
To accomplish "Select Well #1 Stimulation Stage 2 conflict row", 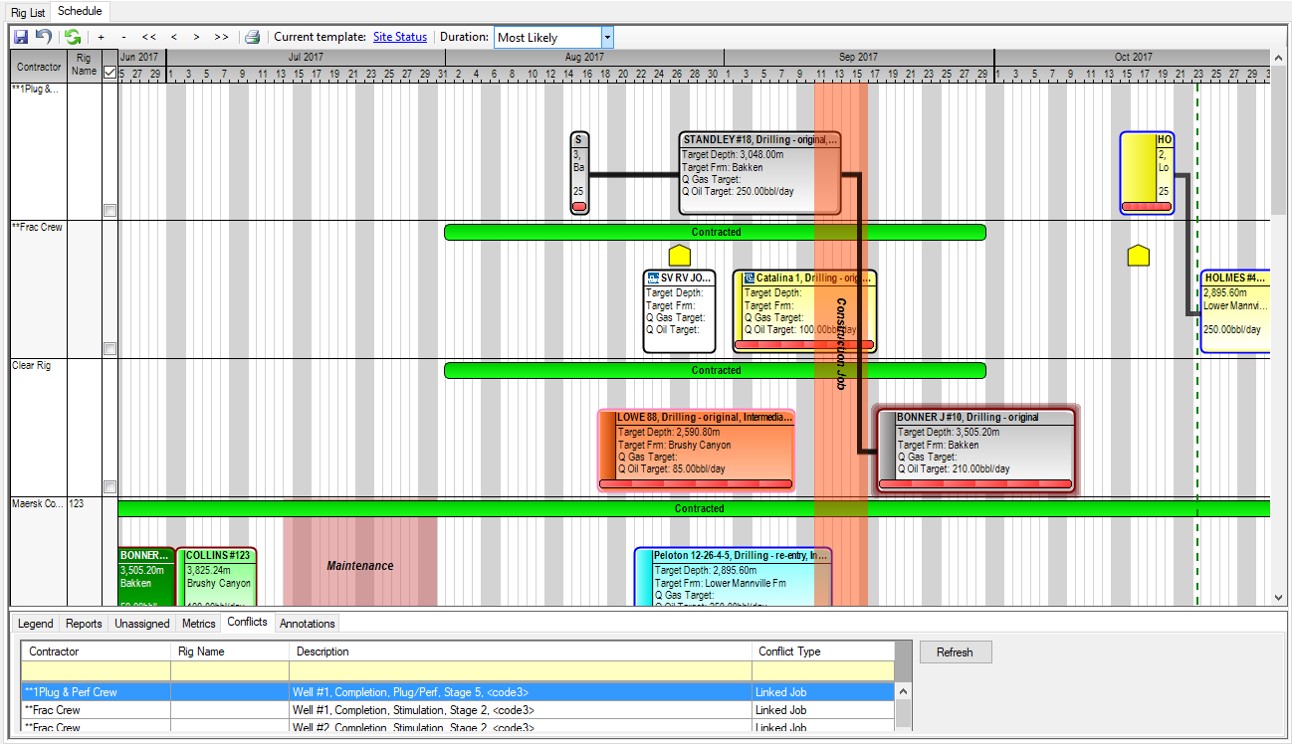I will click(458, 710).
